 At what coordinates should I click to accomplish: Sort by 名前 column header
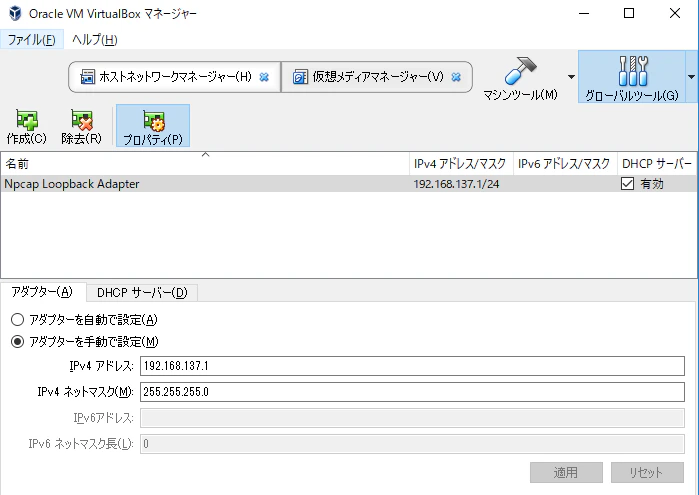(x=205, y=164)
